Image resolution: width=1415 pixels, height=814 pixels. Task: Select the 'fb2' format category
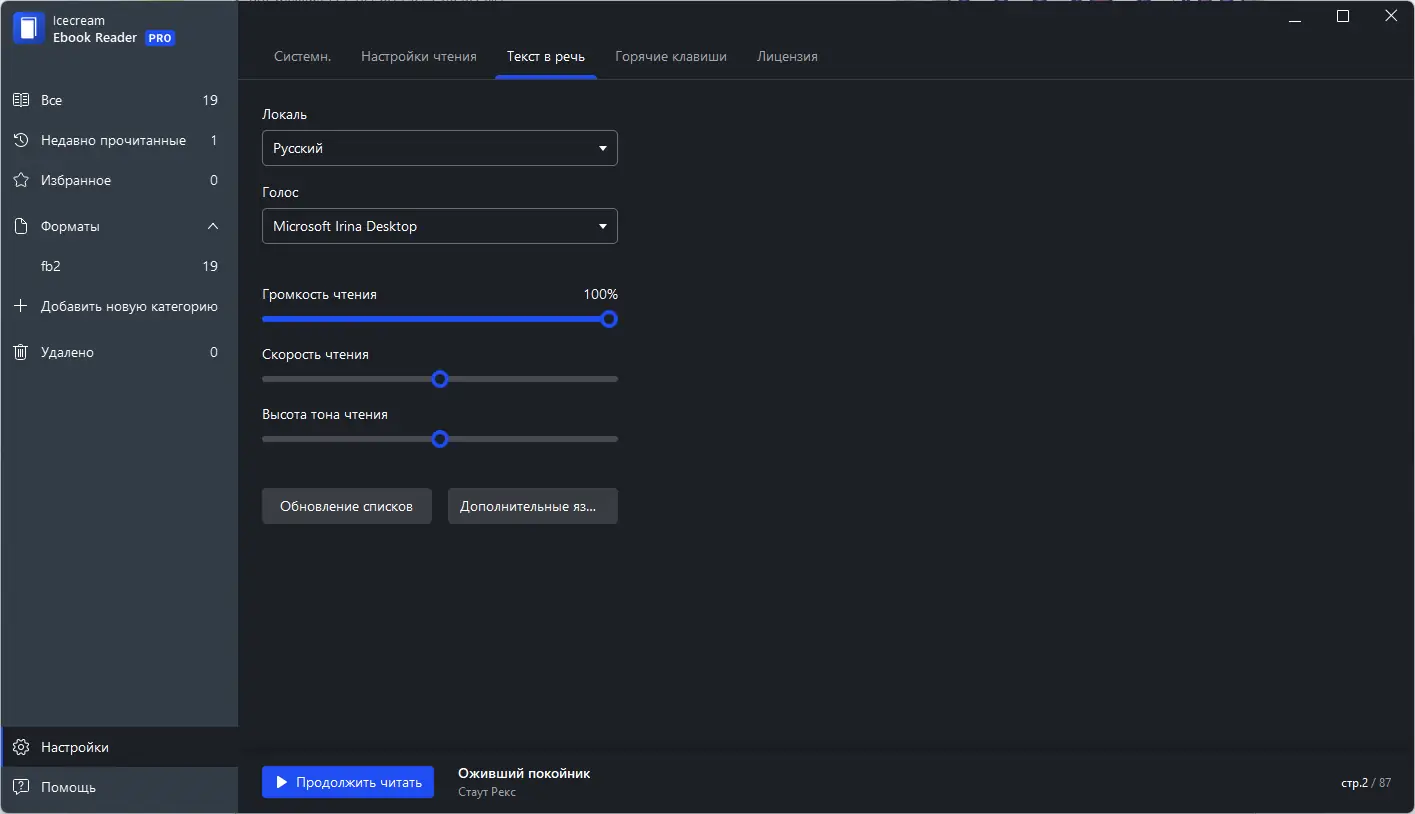(x=51, y=266)
